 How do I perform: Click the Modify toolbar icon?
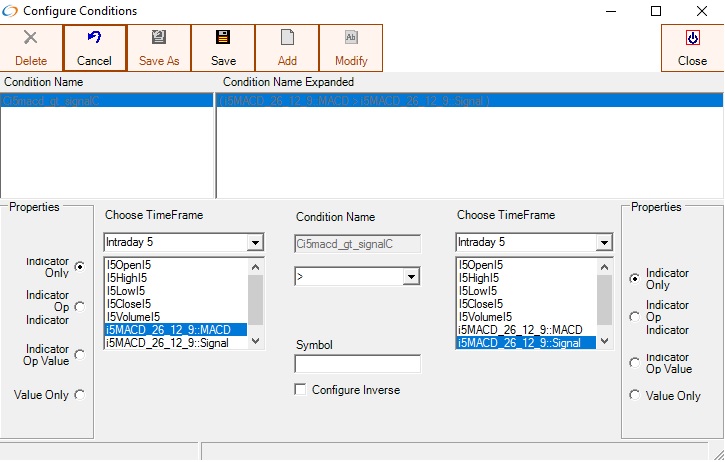tap(351, 38)
